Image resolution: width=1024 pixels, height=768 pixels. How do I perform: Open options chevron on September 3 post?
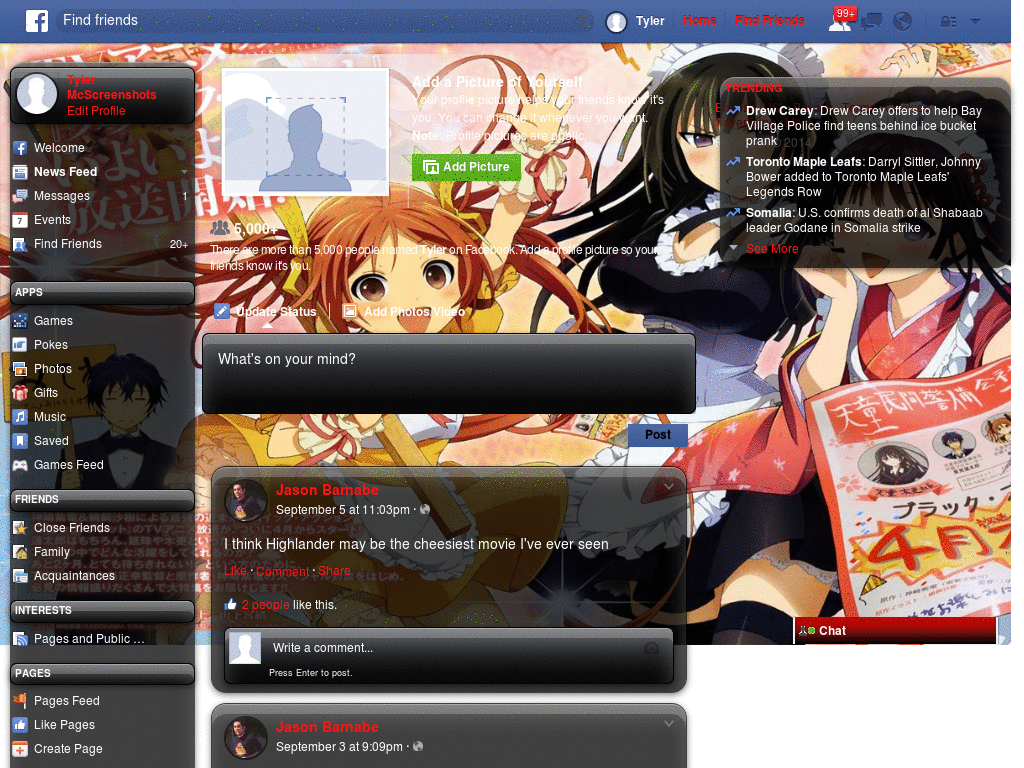click(669, 724)
